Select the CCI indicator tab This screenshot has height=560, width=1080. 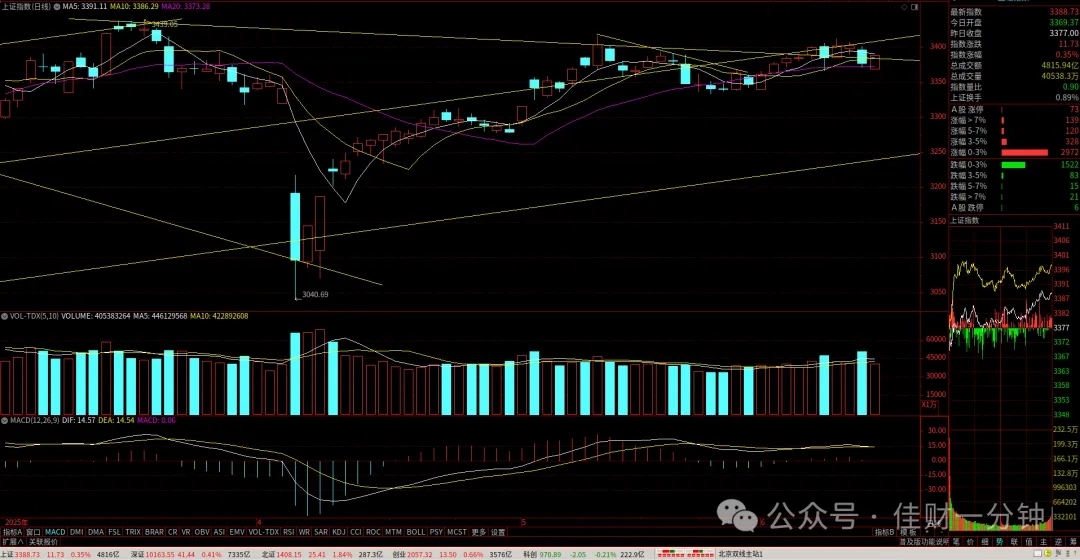click(x=355, y=532)
